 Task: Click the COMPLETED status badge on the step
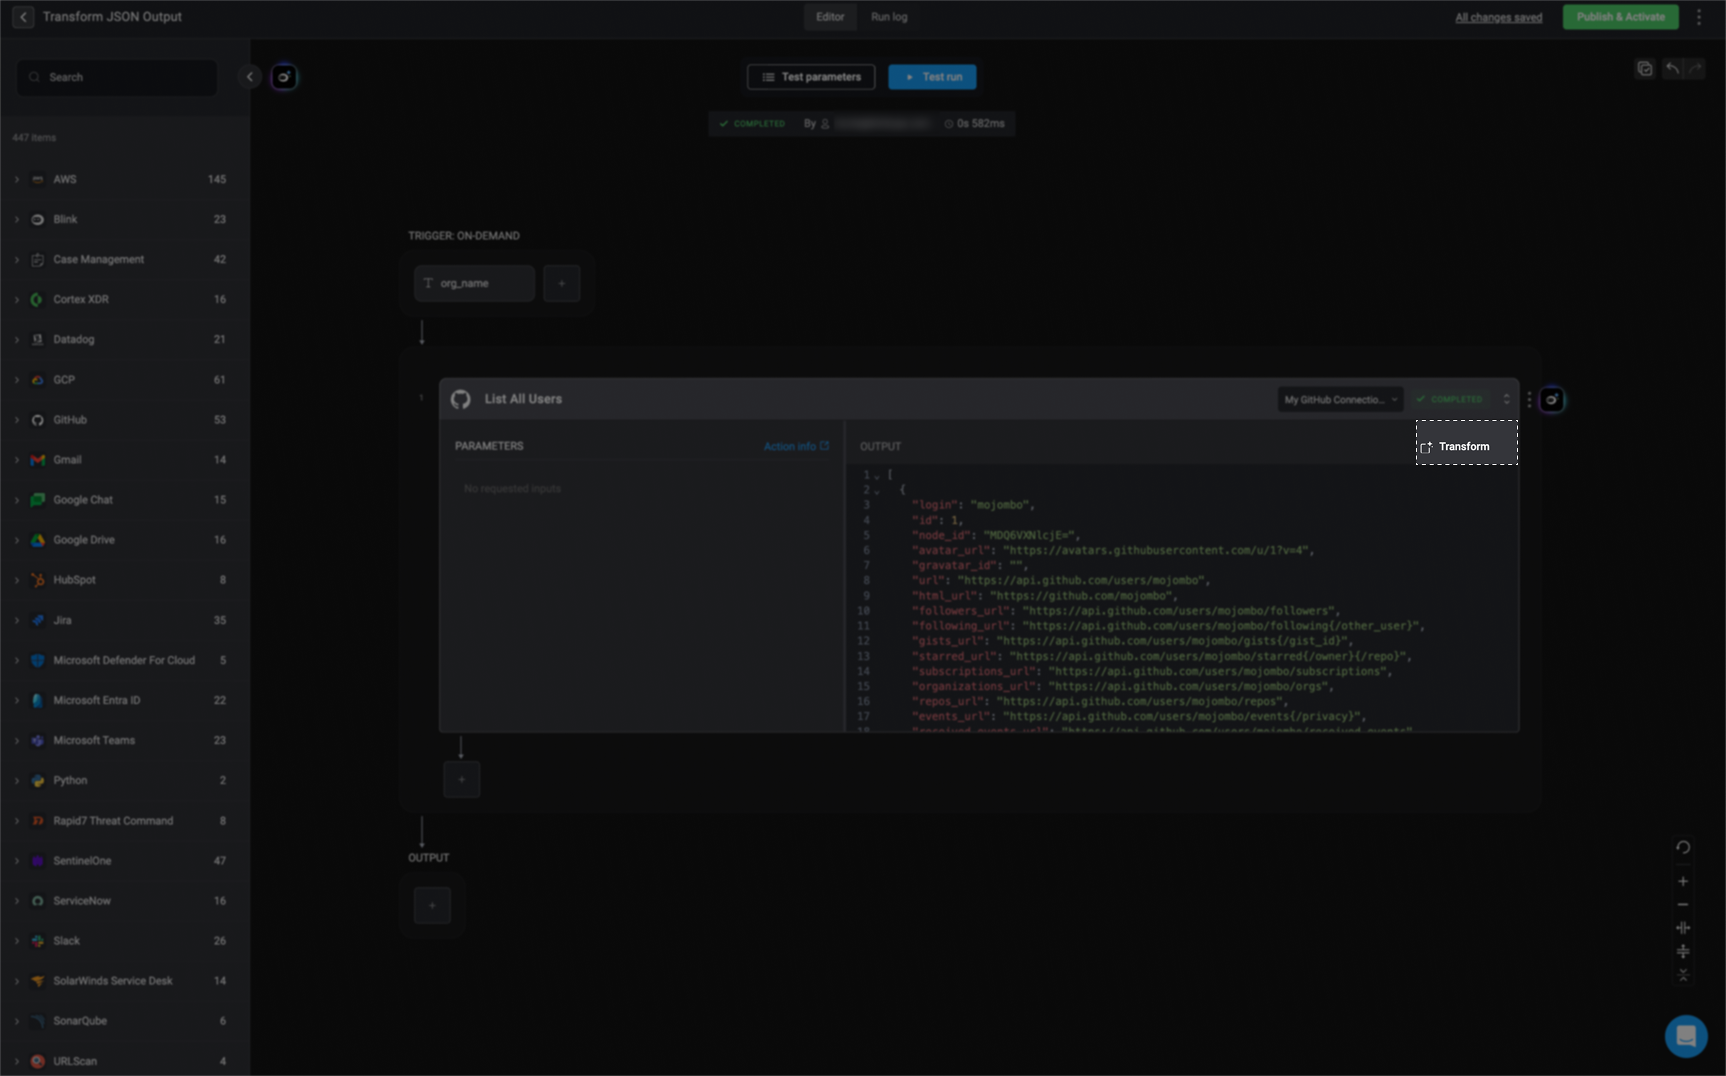pos(1450,399)
